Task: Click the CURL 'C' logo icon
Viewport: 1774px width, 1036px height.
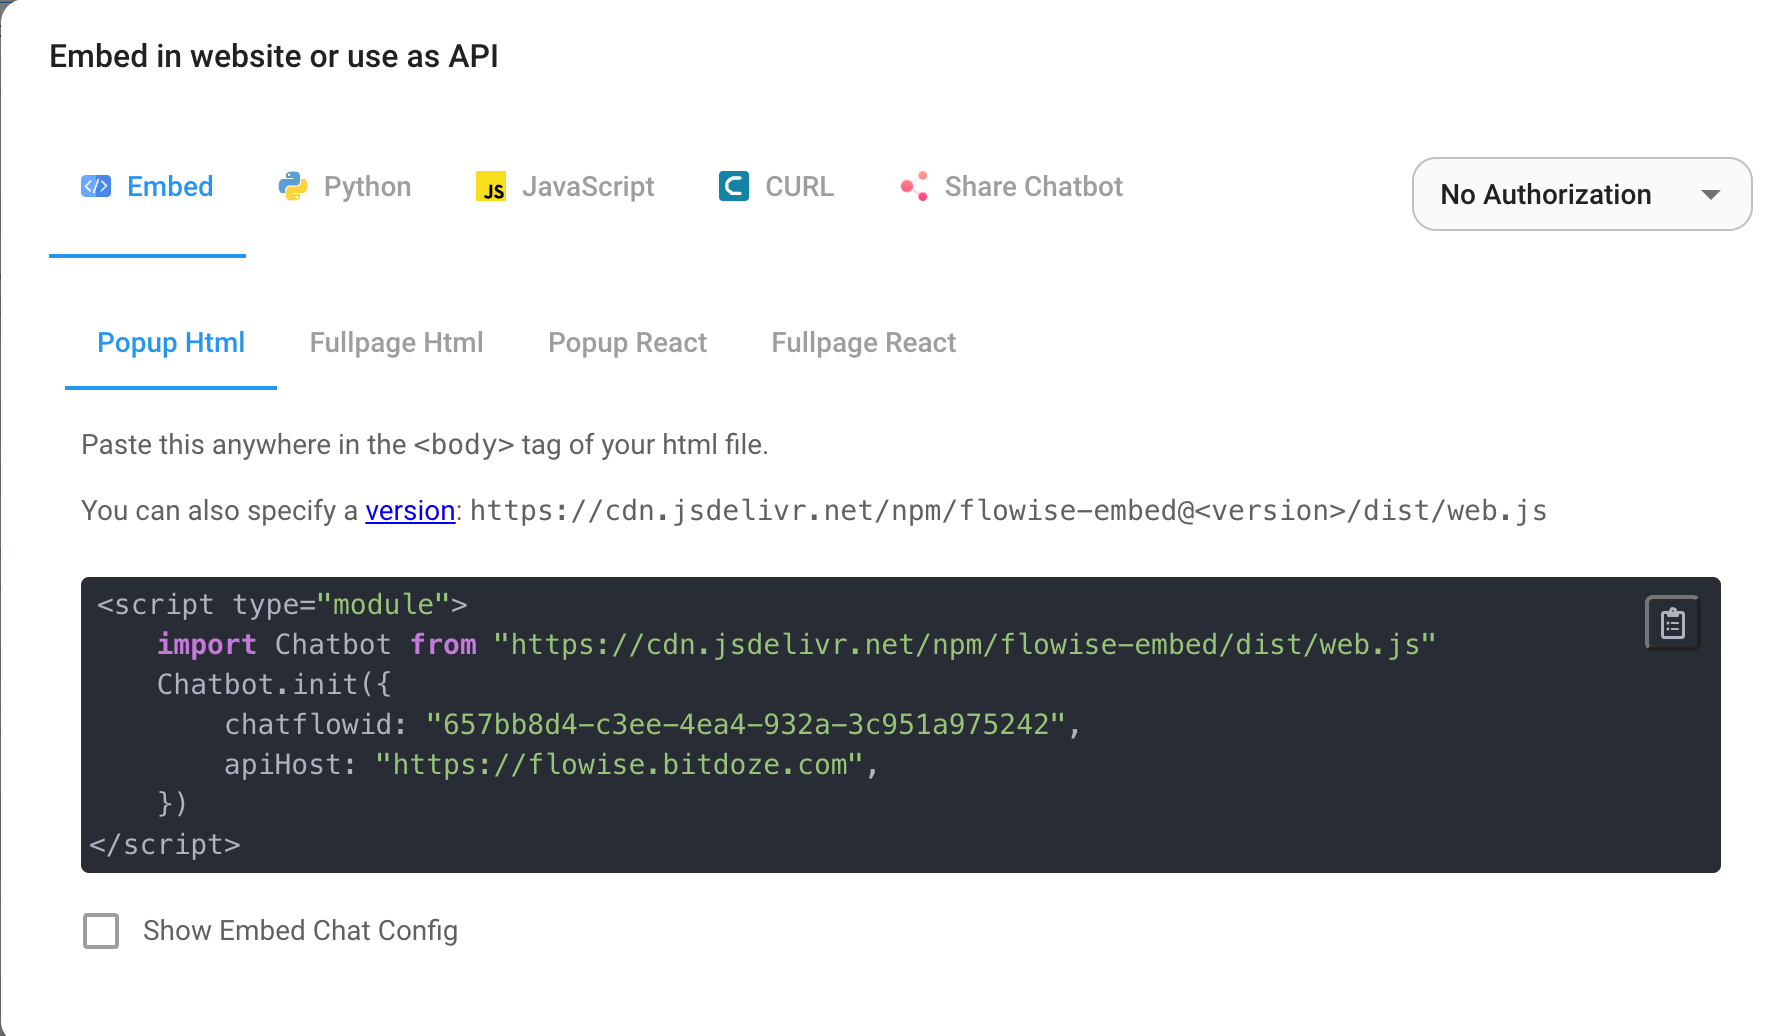Action: tap(734, 186)
